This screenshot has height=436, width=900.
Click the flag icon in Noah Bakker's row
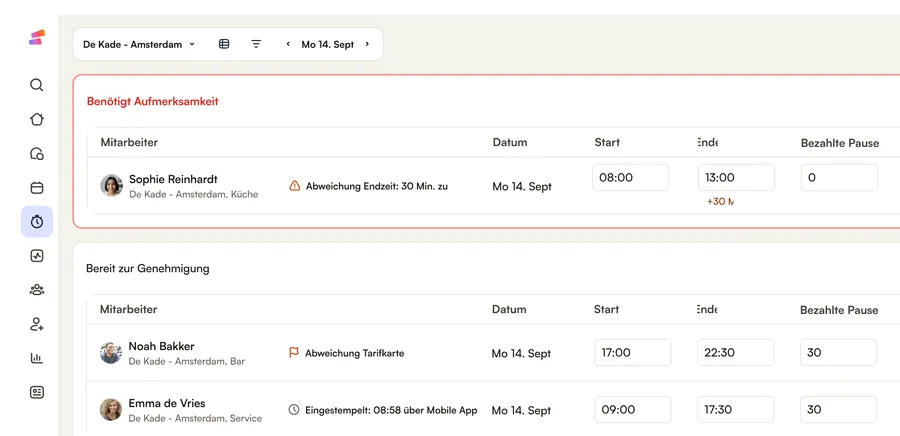point(294,353)
